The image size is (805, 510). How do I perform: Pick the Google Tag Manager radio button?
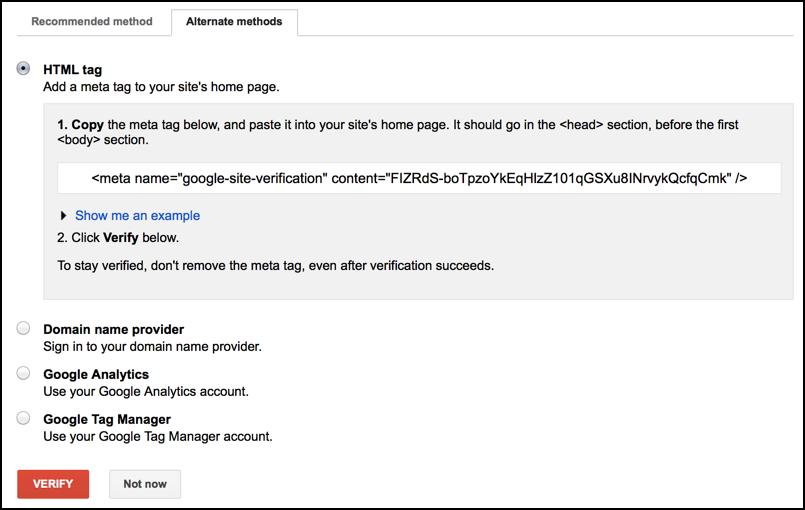(x=24, y=418)
